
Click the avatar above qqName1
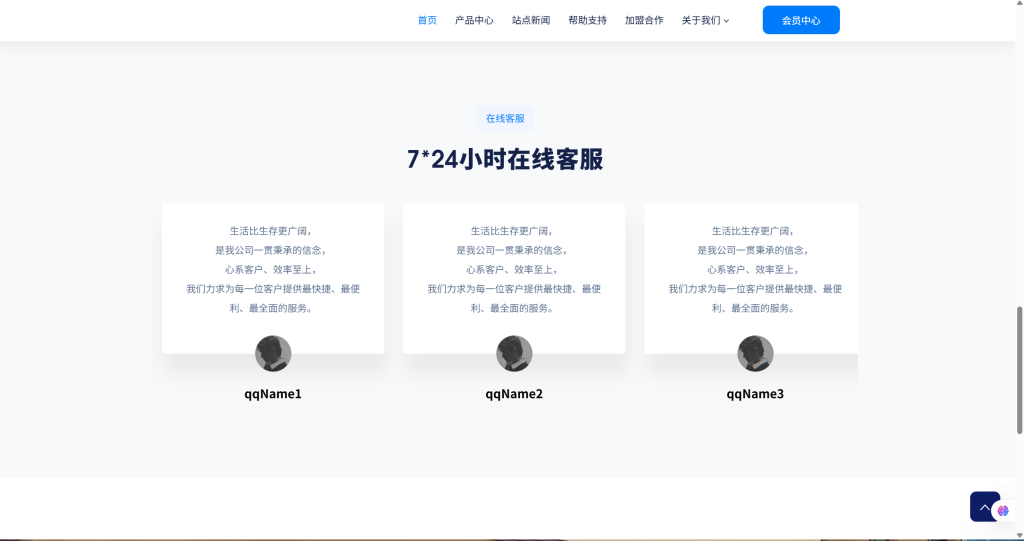coord(273,353)
